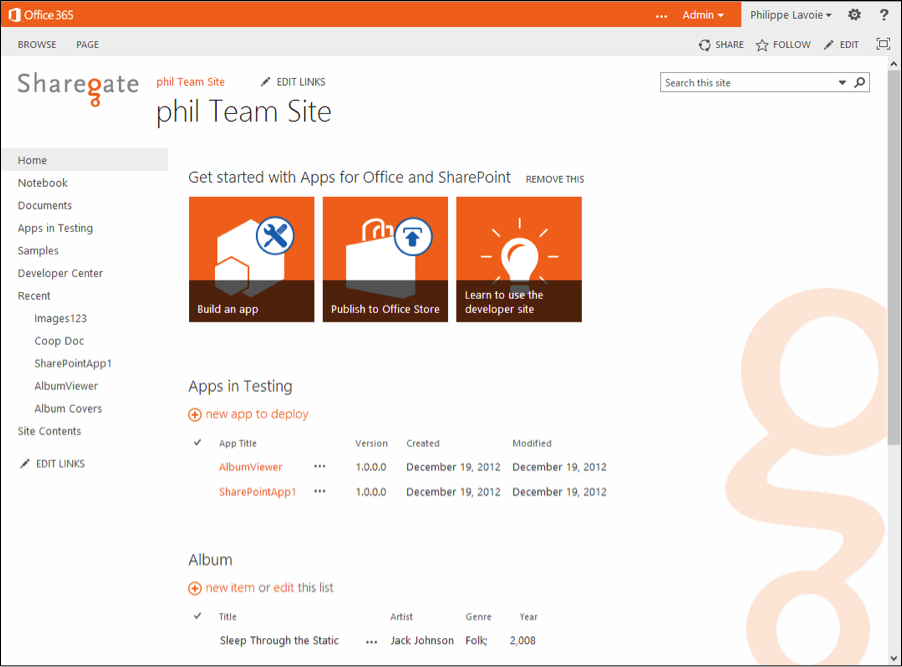Screen dimensions: 902x667
Task: Click the new item link in Album
Action: (x=230, y=588)
